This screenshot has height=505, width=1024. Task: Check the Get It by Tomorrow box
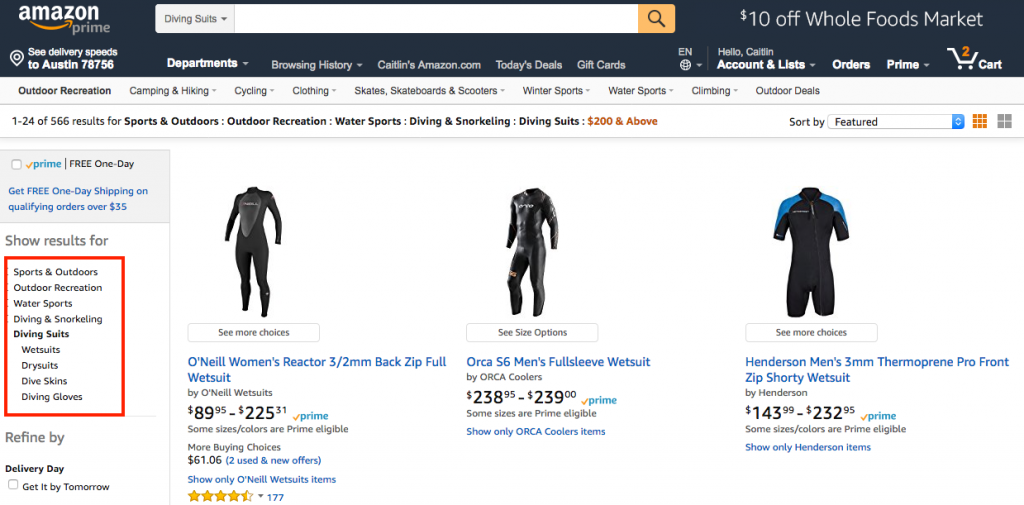[x=13, y=485]
